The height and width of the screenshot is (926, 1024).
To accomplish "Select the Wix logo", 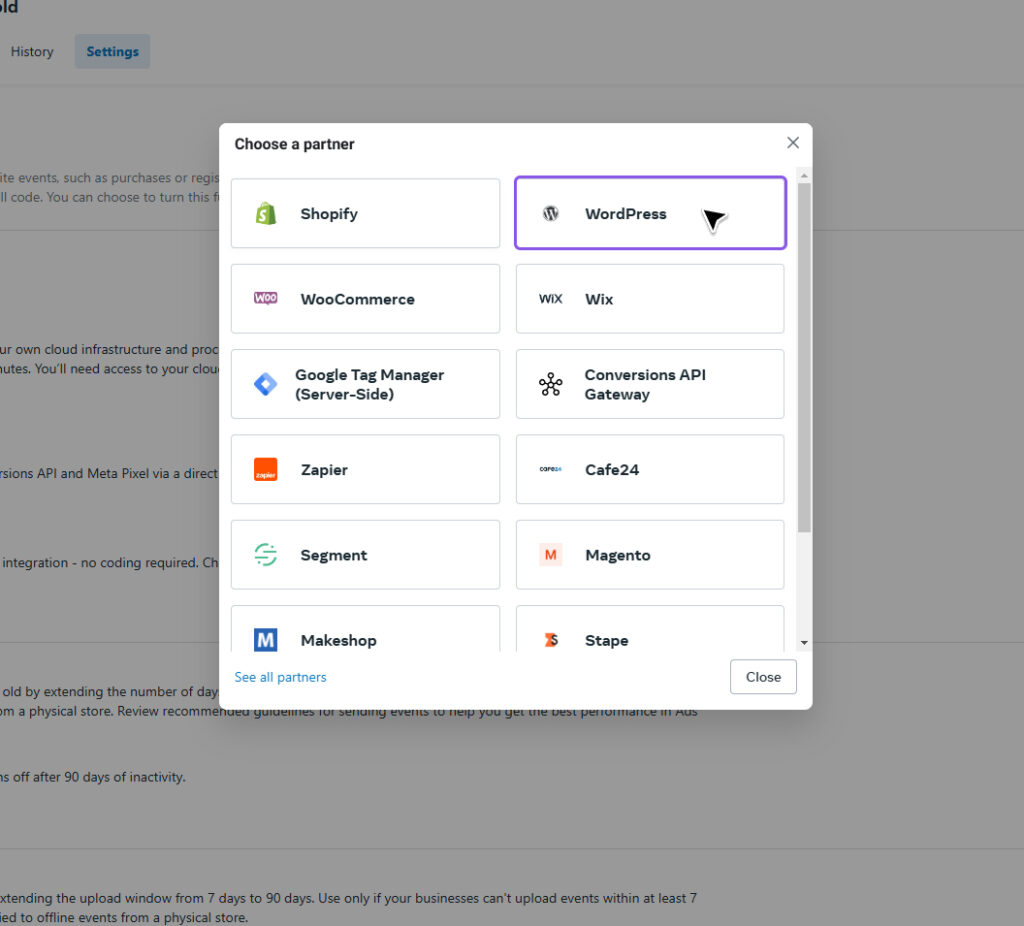I will pos(548,298).
